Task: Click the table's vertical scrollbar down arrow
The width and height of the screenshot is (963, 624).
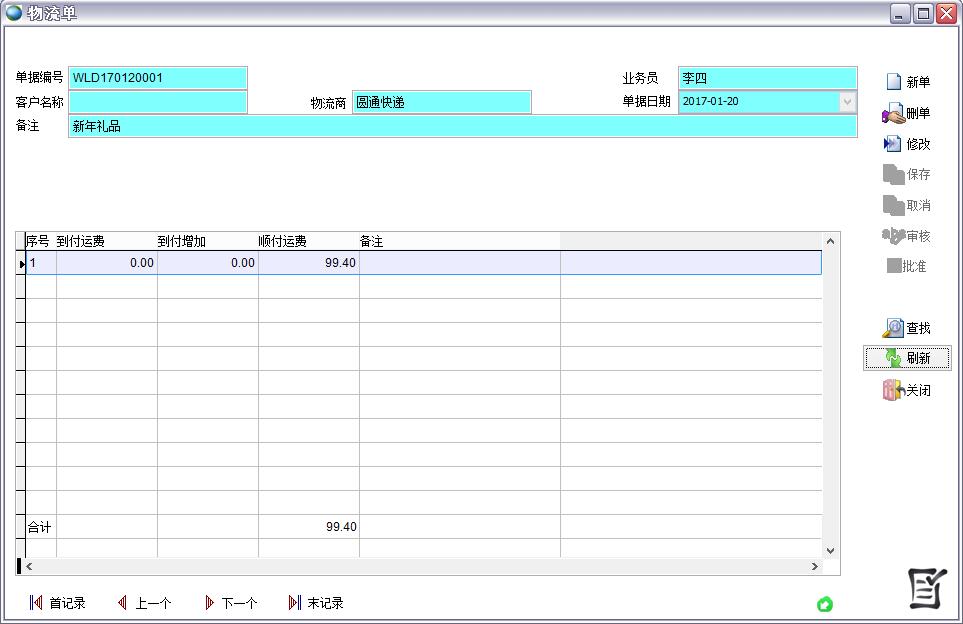Action: [x=829, y=550]
